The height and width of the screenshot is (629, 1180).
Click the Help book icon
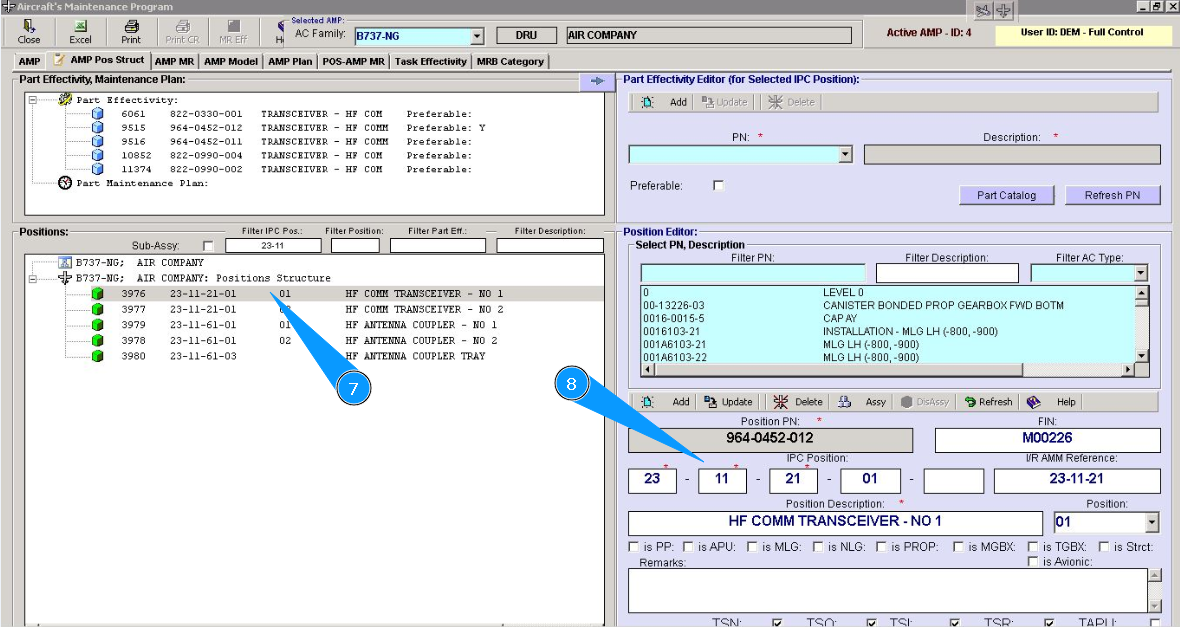click(1033, 402)
